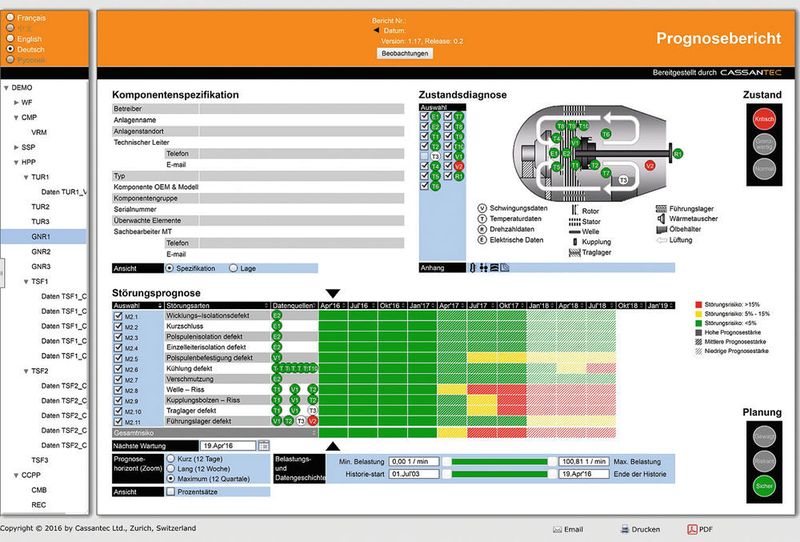Select Kurz (12 Tage) forecast horizon

(171, 459)
